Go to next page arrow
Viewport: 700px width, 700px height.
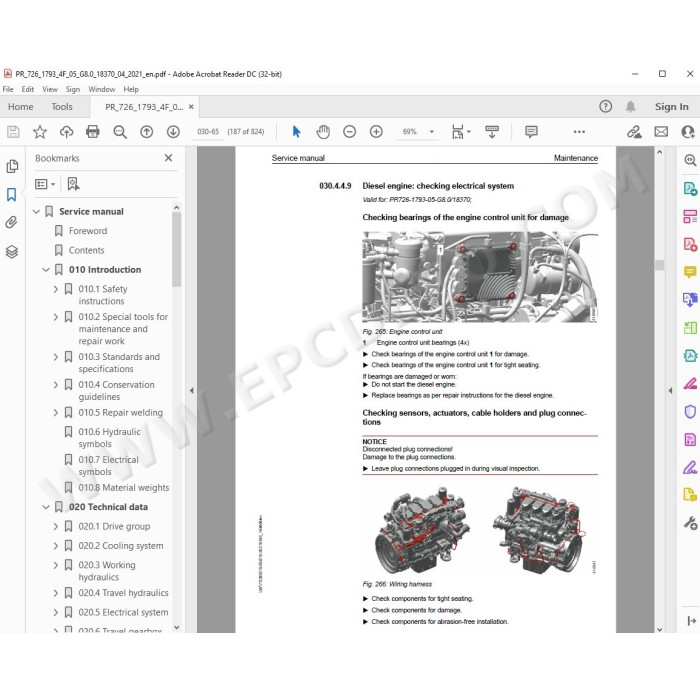pyautogui.click(x=173, y=132)
